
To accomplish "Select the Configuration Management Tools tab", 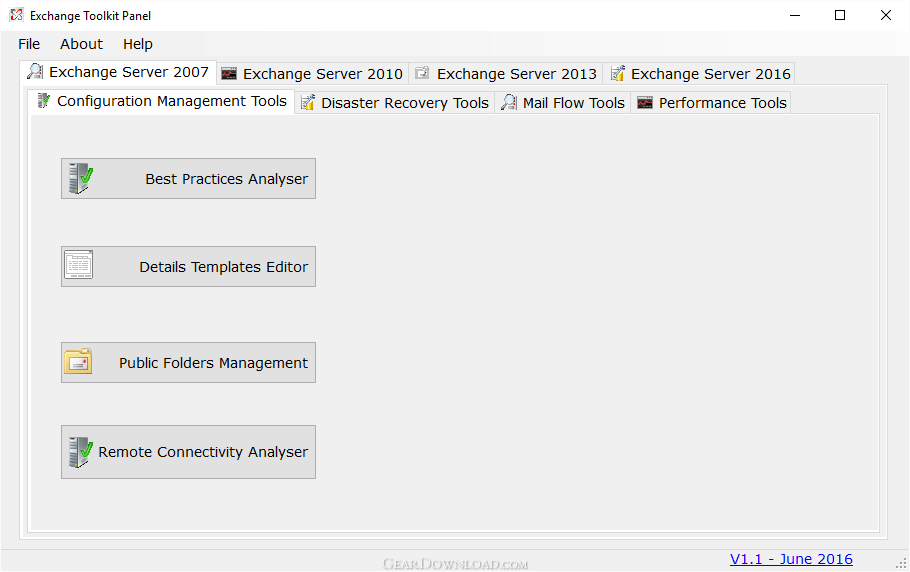I will tap(162, 102).
